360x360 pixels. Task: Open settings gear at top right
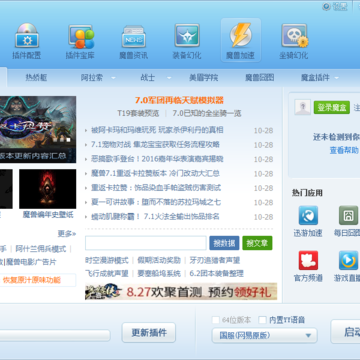pyautogui.click(x=326, y=6)
